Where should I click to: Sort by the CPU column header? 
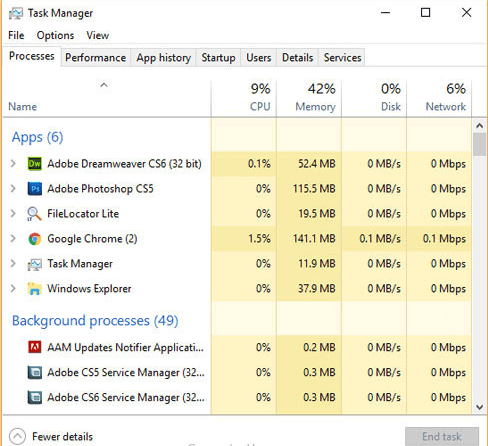coord(244,98)
